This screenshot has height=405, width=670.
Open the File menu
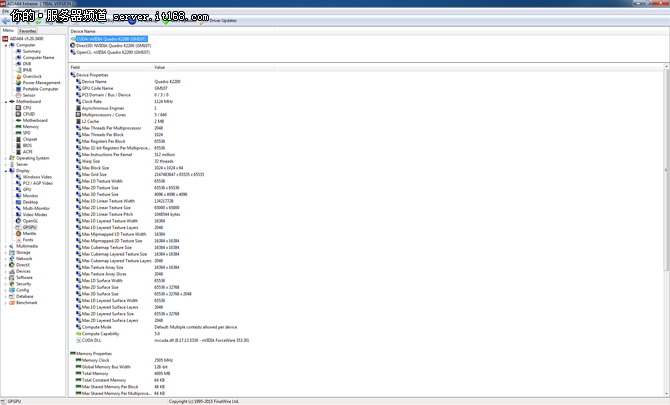click(5, 12)
